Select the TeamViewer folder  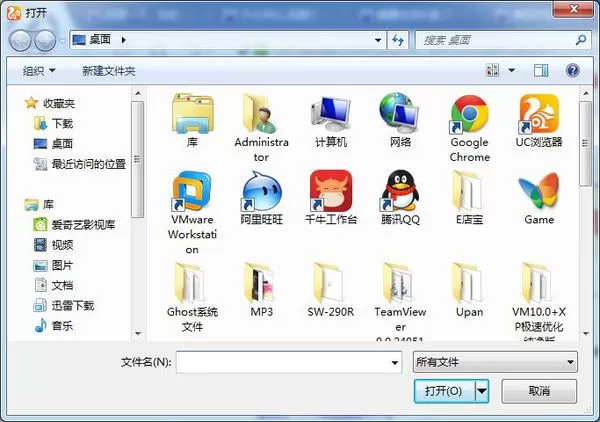coord(399,283)
